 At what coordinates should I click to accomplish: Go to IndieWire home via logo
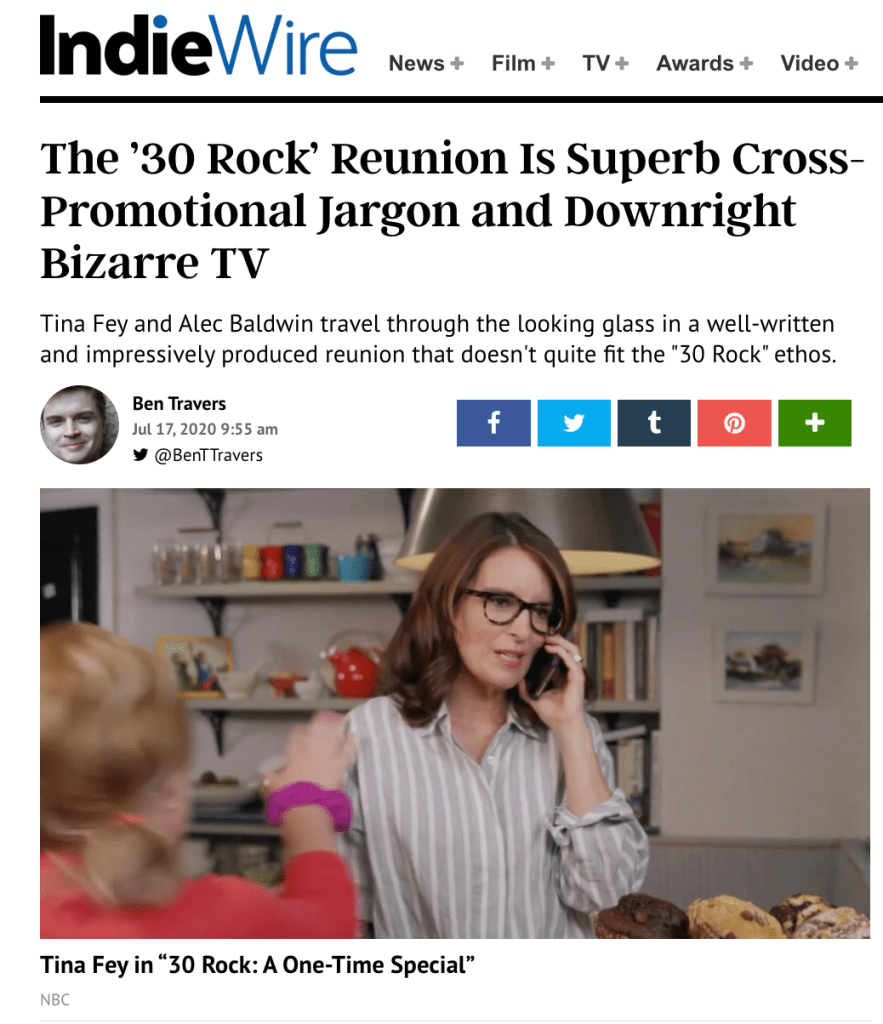coord(198,44)
